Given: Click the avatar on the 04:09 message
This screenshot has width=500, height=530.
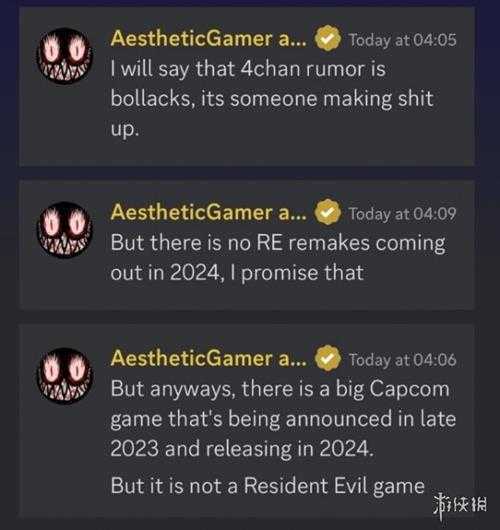Looking at the screenshot, I should (64, 230).
